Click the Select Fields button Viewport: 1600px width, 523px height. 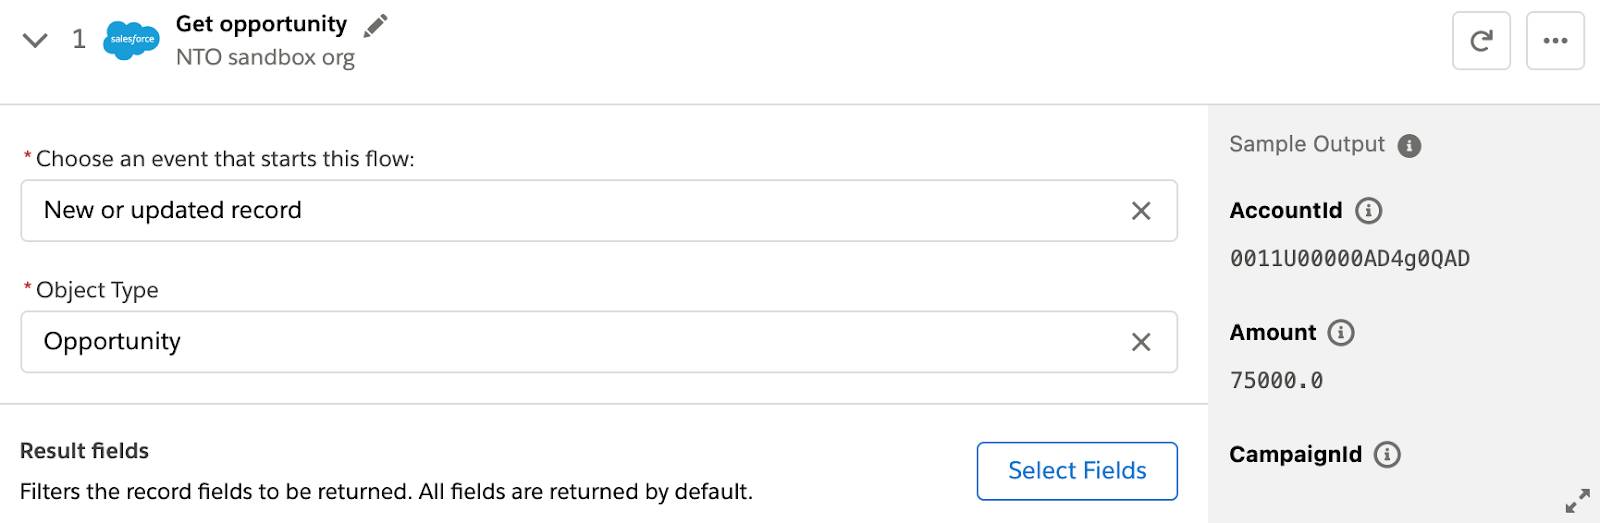1077,471
